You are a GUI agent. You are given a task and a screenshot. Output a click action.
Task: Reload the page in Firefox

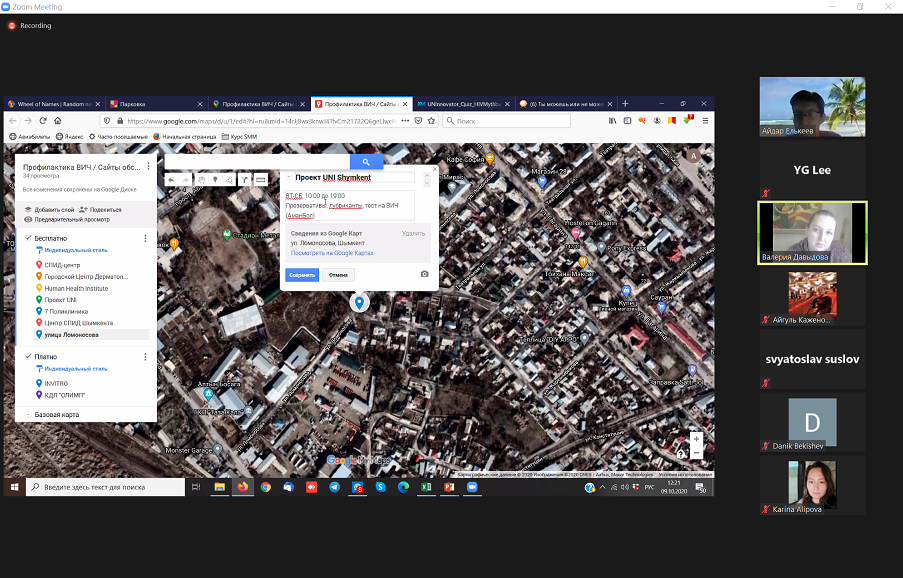[43, 120]
